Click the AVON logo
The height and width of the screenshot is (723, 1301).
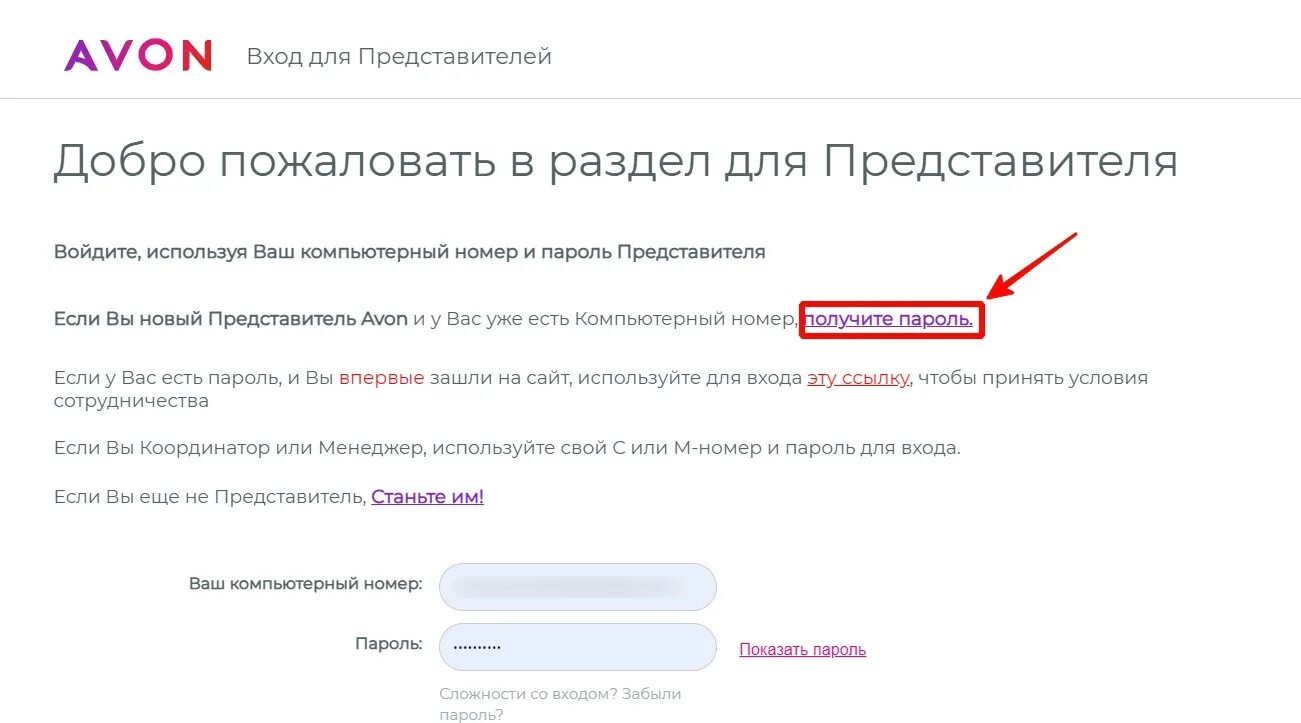(x=138, y=55)
